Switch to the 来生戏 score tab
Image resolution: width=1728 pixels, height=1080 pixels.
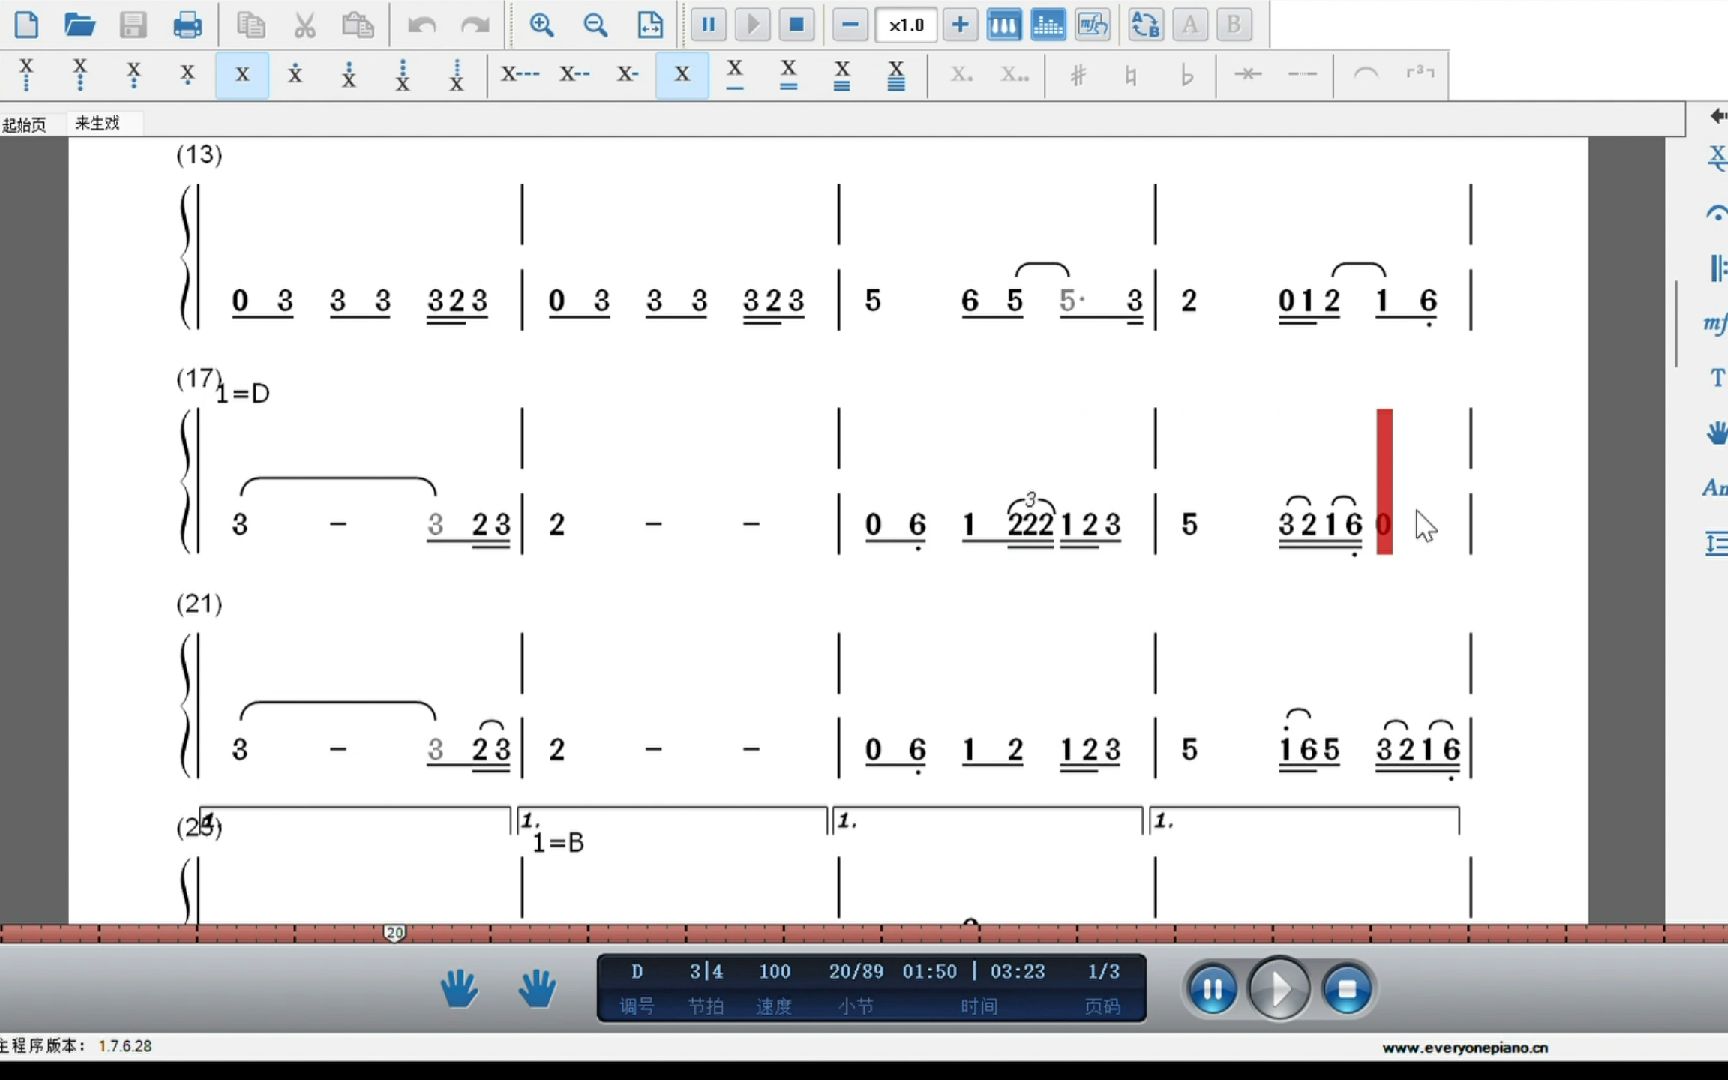(x=98, y=123)
